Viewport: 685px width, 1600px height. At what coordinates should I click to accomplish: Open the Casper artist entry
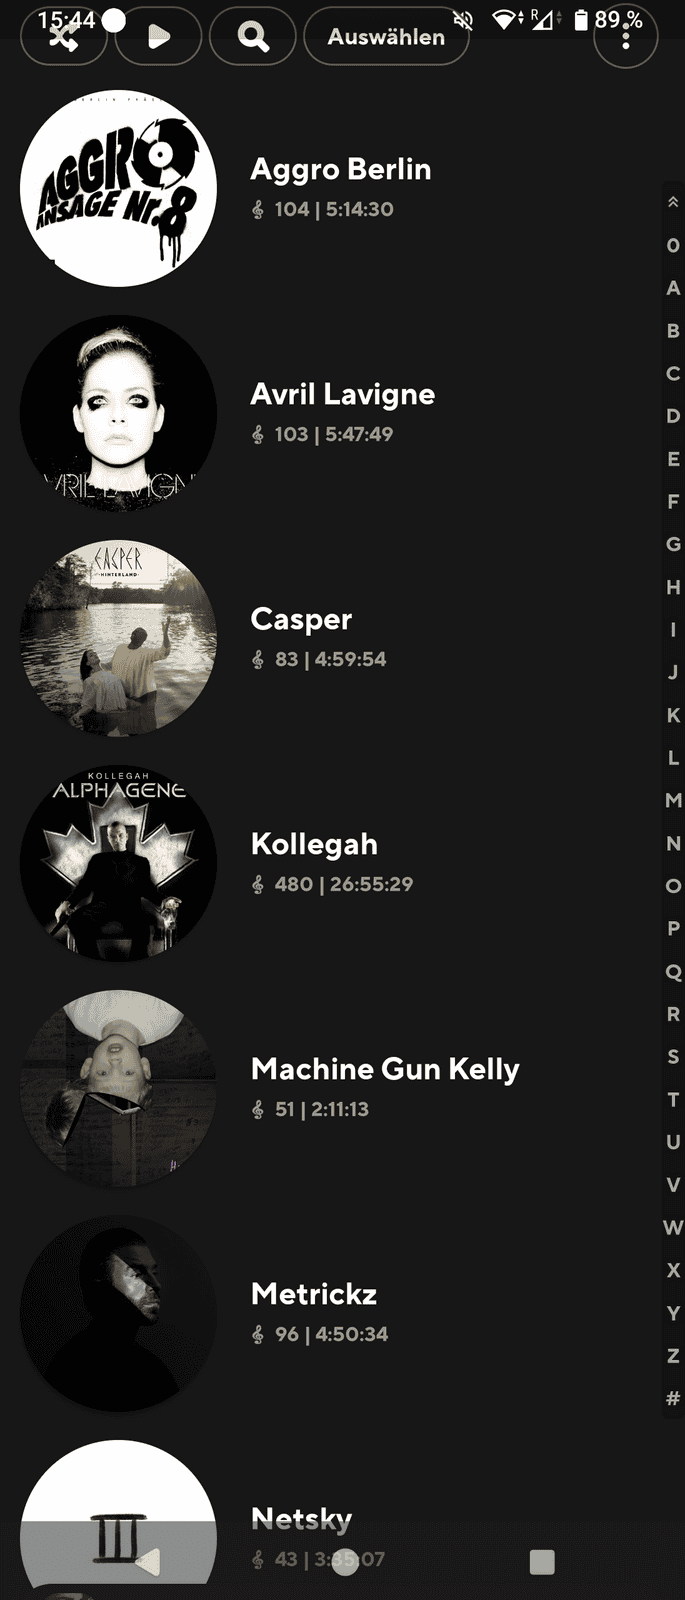340,638
